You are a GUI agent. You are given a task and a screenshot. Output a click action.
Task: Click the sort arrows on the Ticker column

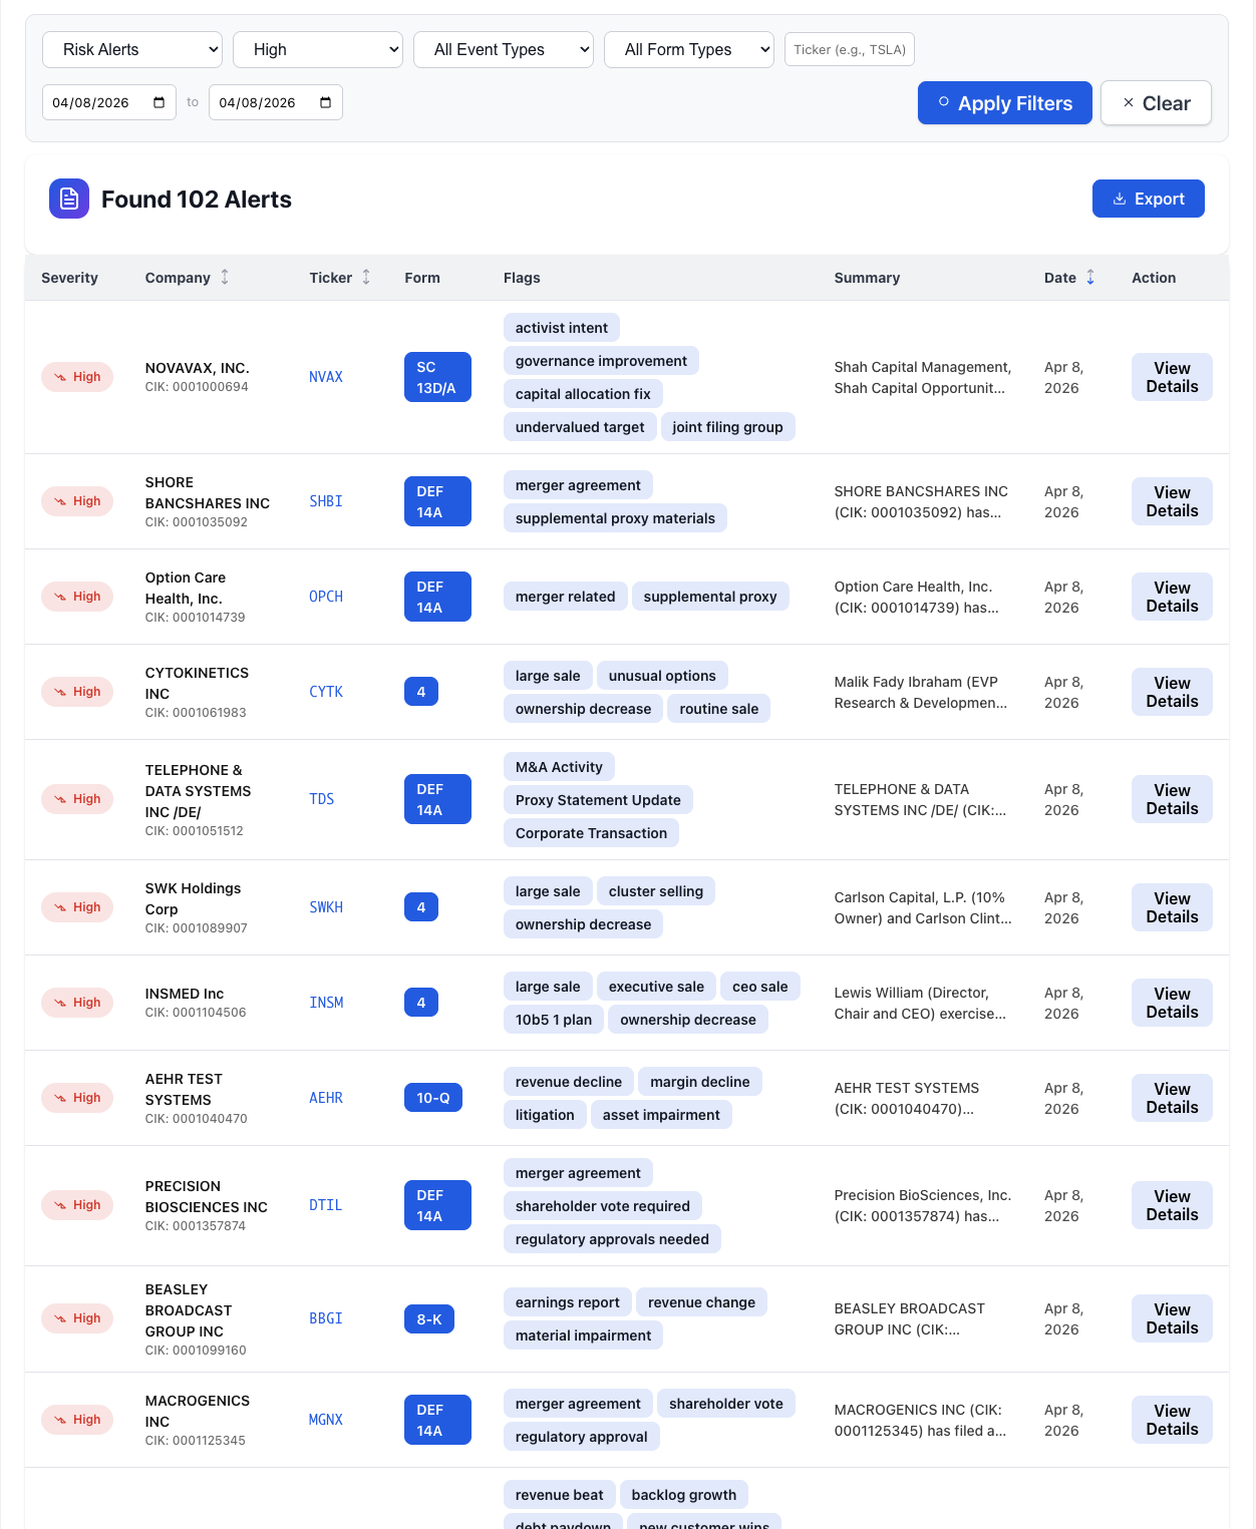(x=365, y=277)
